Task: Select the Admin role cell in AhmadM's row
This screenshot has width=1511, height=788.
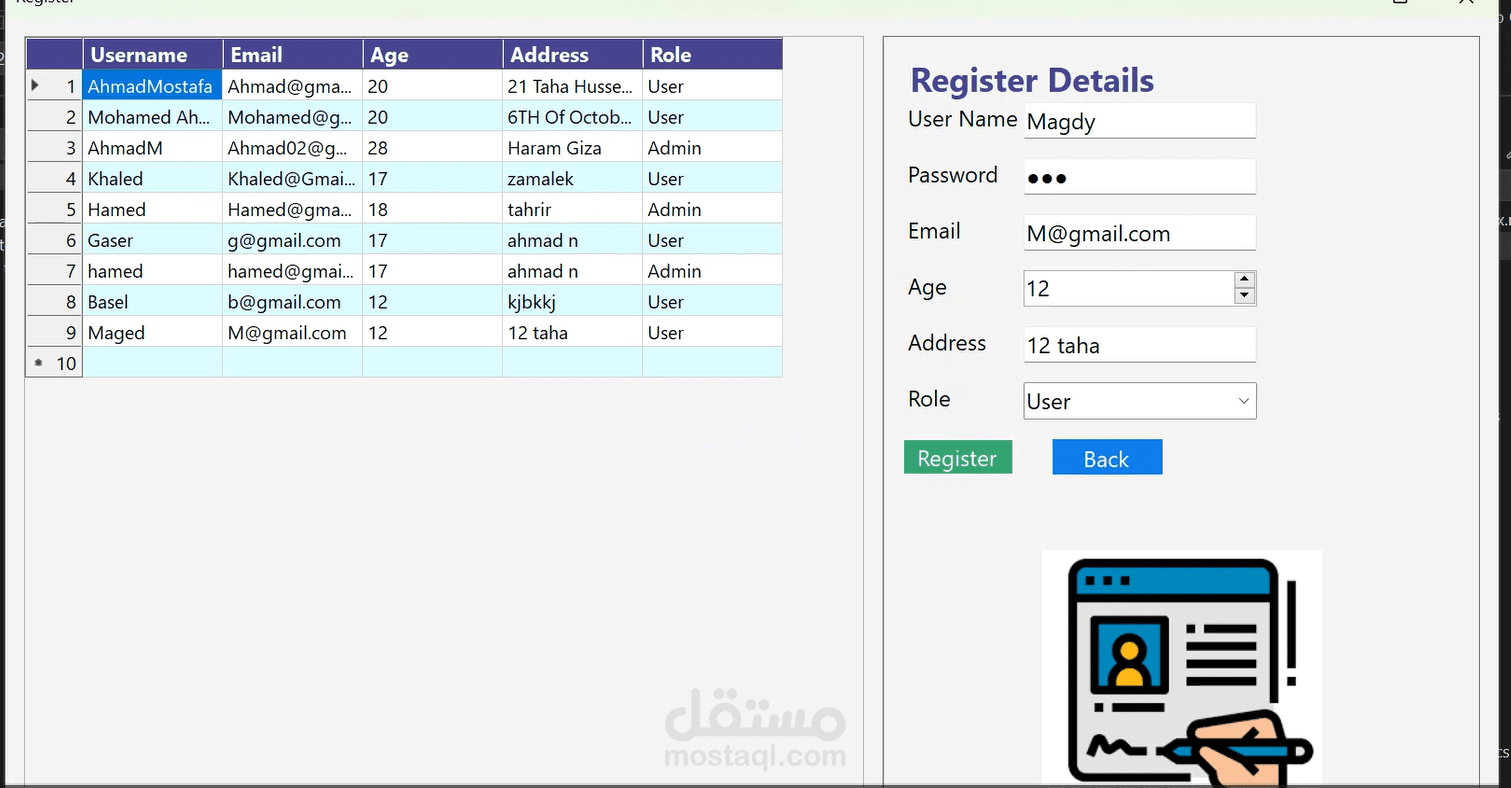Action: click(712, 148)
